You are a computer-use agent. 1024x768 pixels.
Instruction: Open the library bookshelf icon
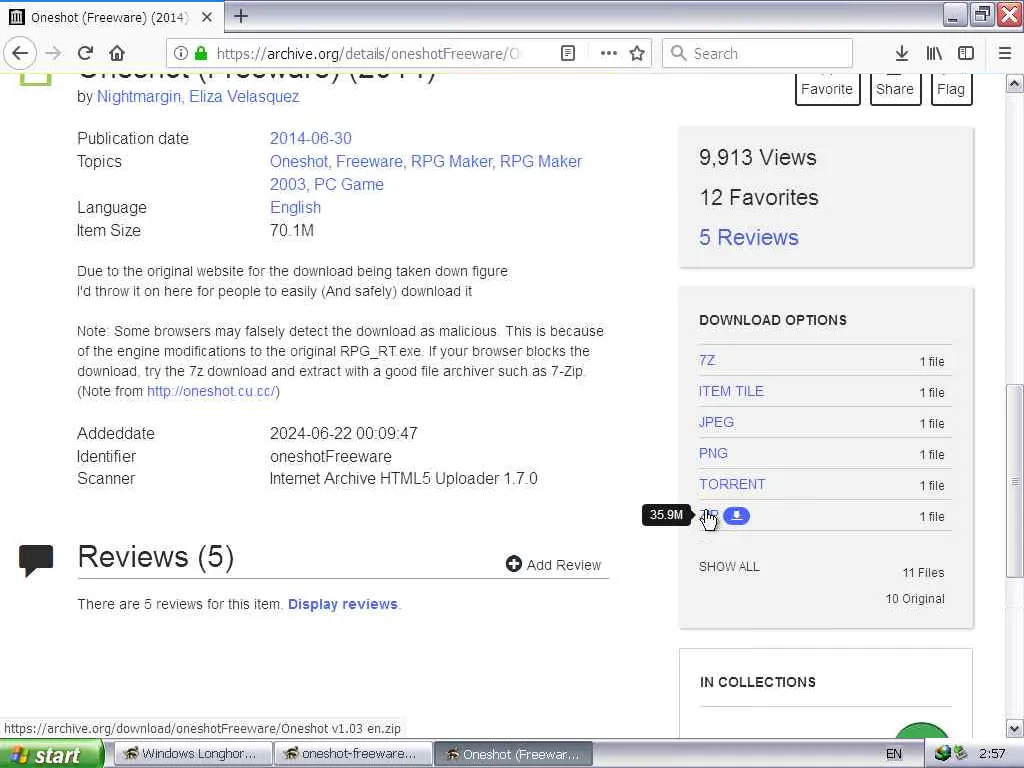[x=935, y=53]
